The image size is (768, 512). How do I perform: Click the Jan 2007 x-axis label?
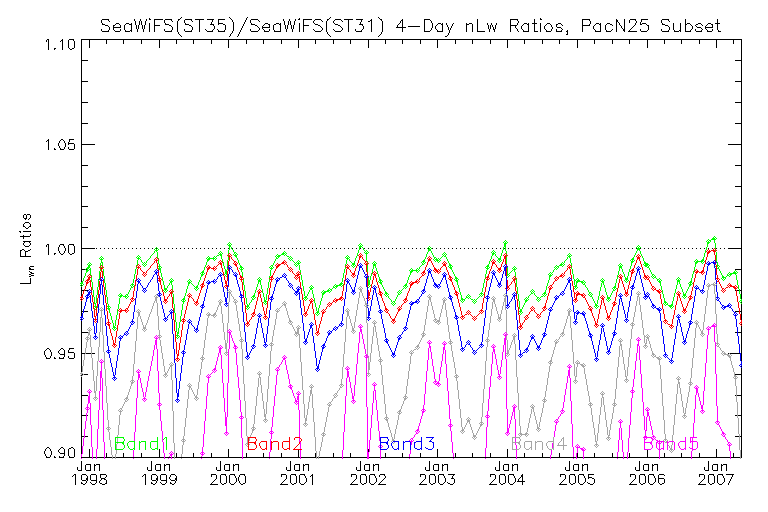point(717,473)
